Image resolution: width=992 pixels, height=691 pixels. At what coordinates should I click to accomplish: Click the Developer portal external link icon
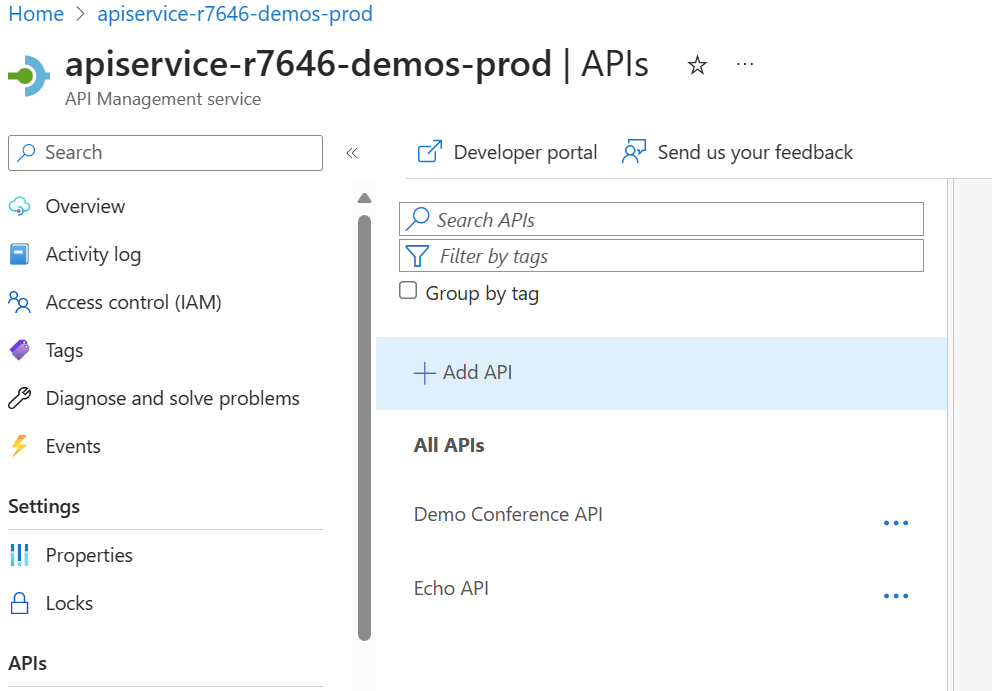coord(430,152)
